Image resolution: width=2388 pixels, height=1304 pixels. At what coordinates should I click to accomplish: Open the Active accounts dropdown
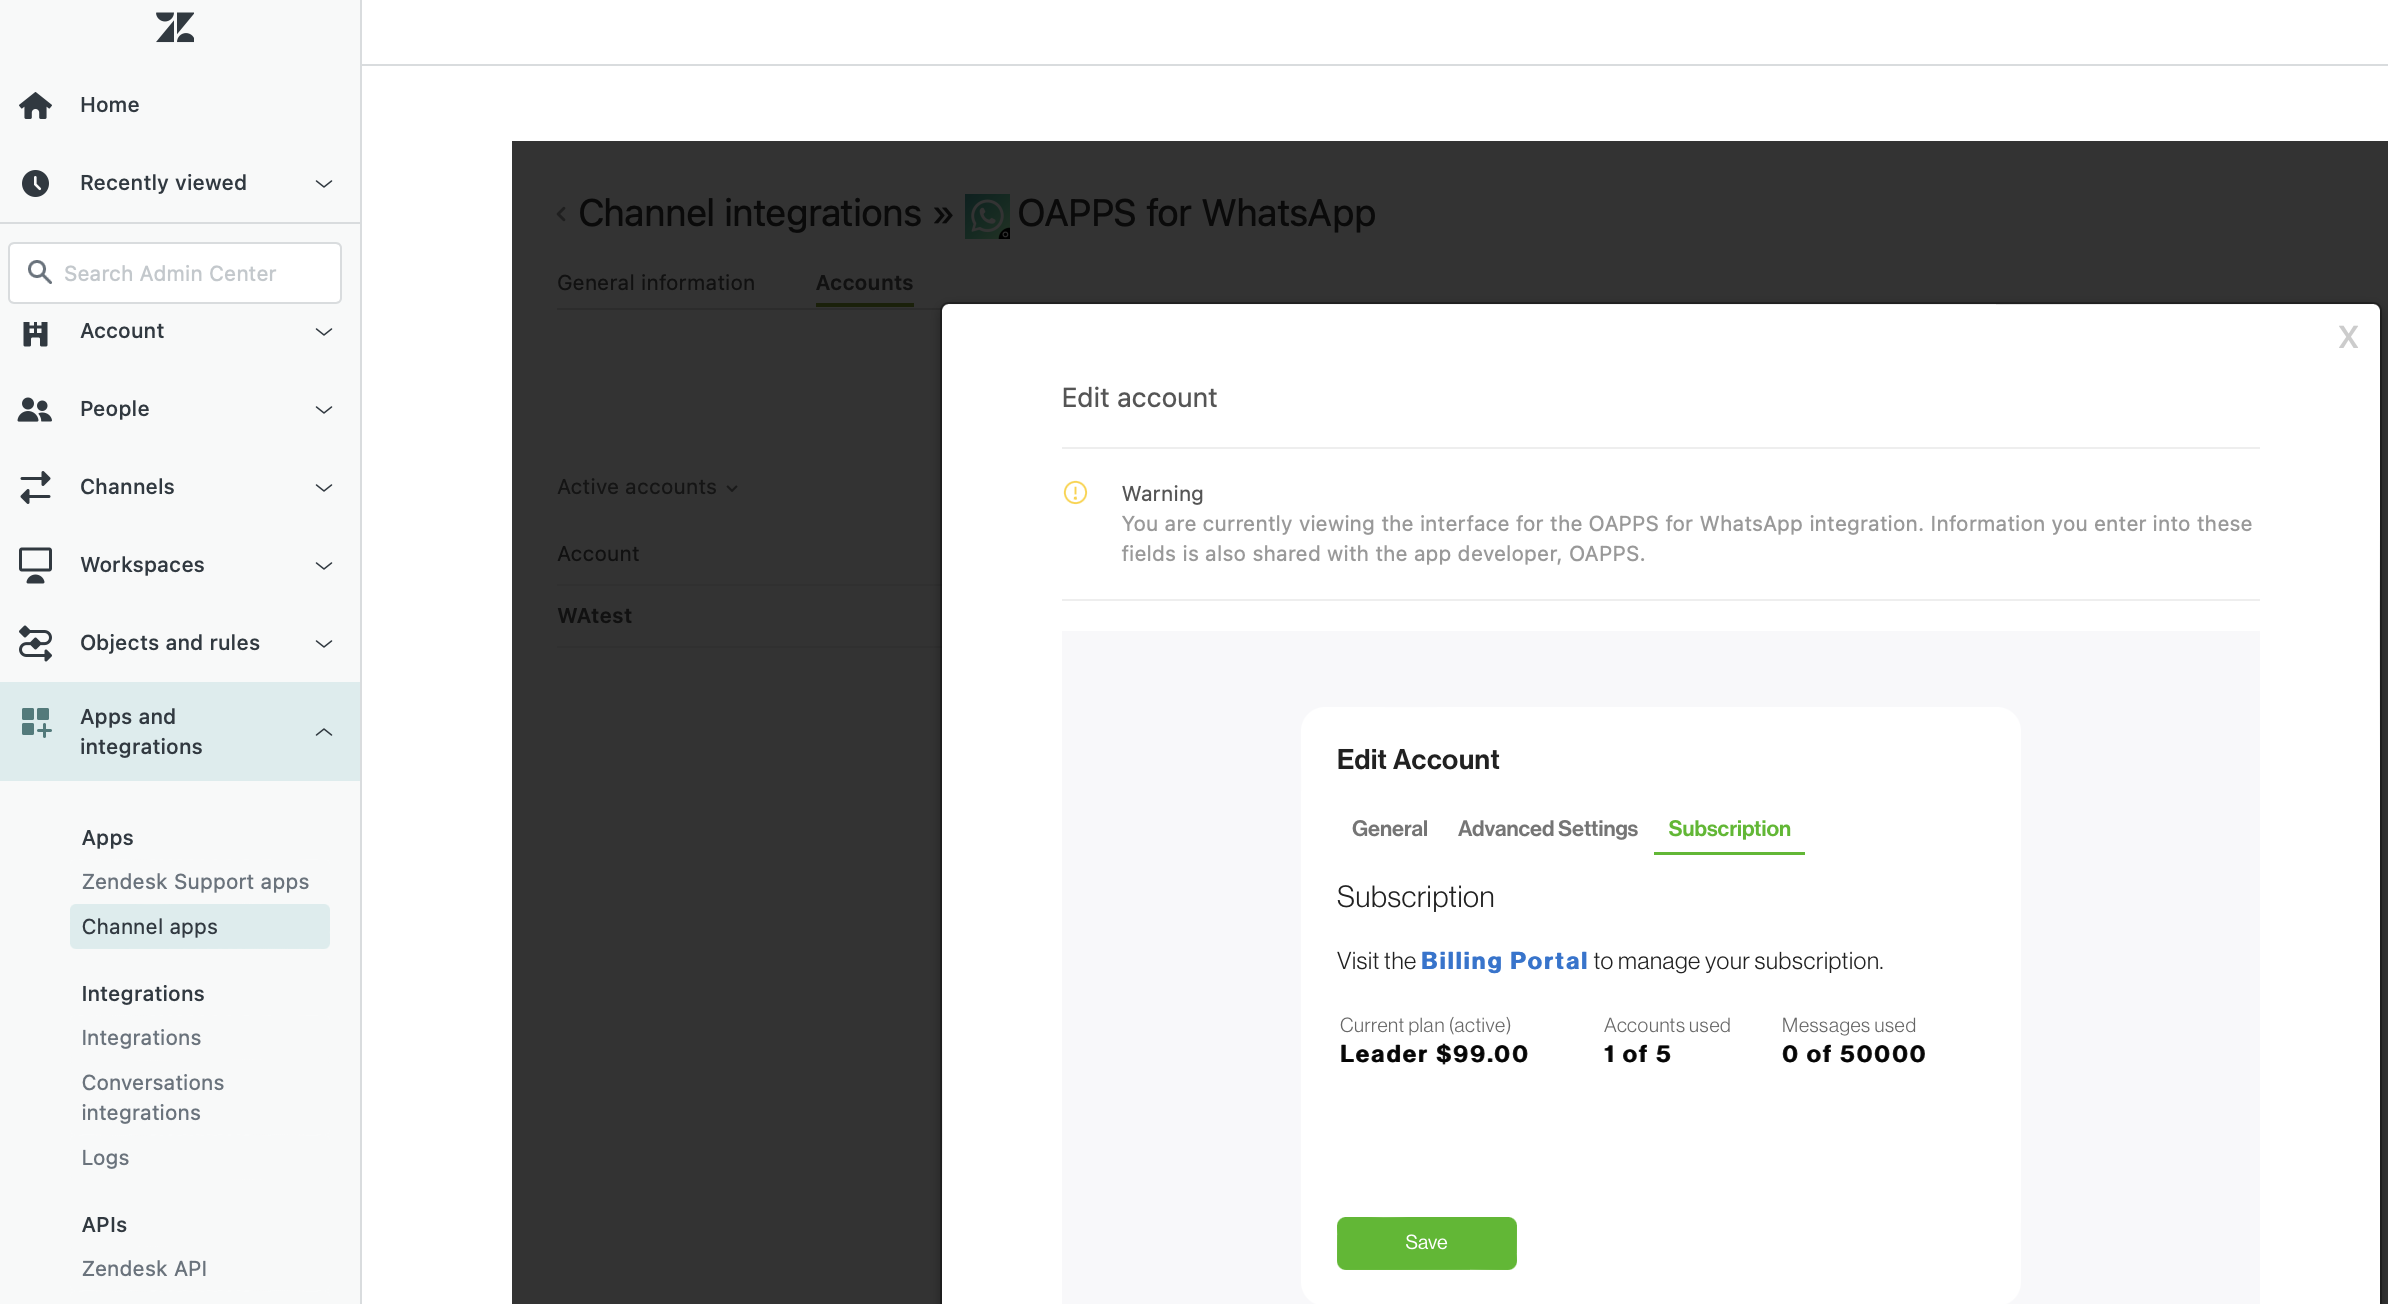646,487
